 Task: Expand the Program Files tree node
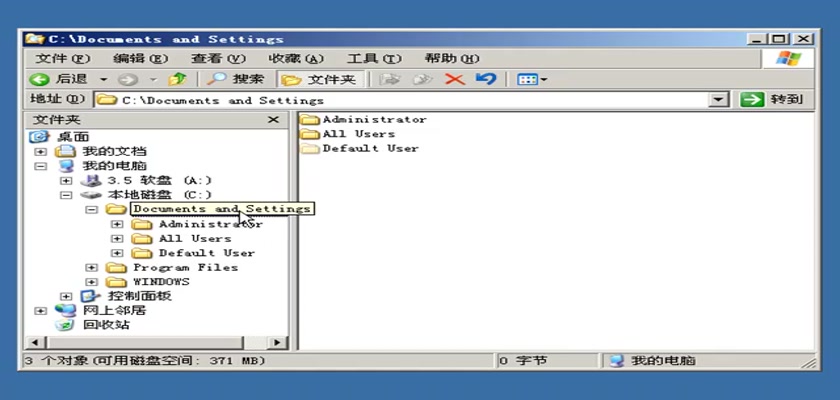(92, 267)
